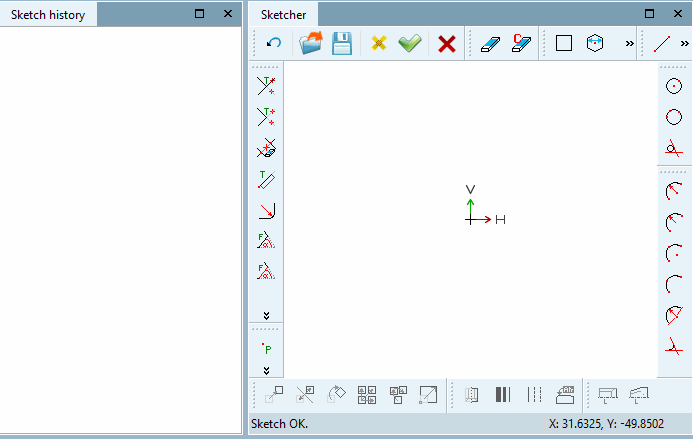Toggle the dashed vertical lines icon

[x=534, y=394]
